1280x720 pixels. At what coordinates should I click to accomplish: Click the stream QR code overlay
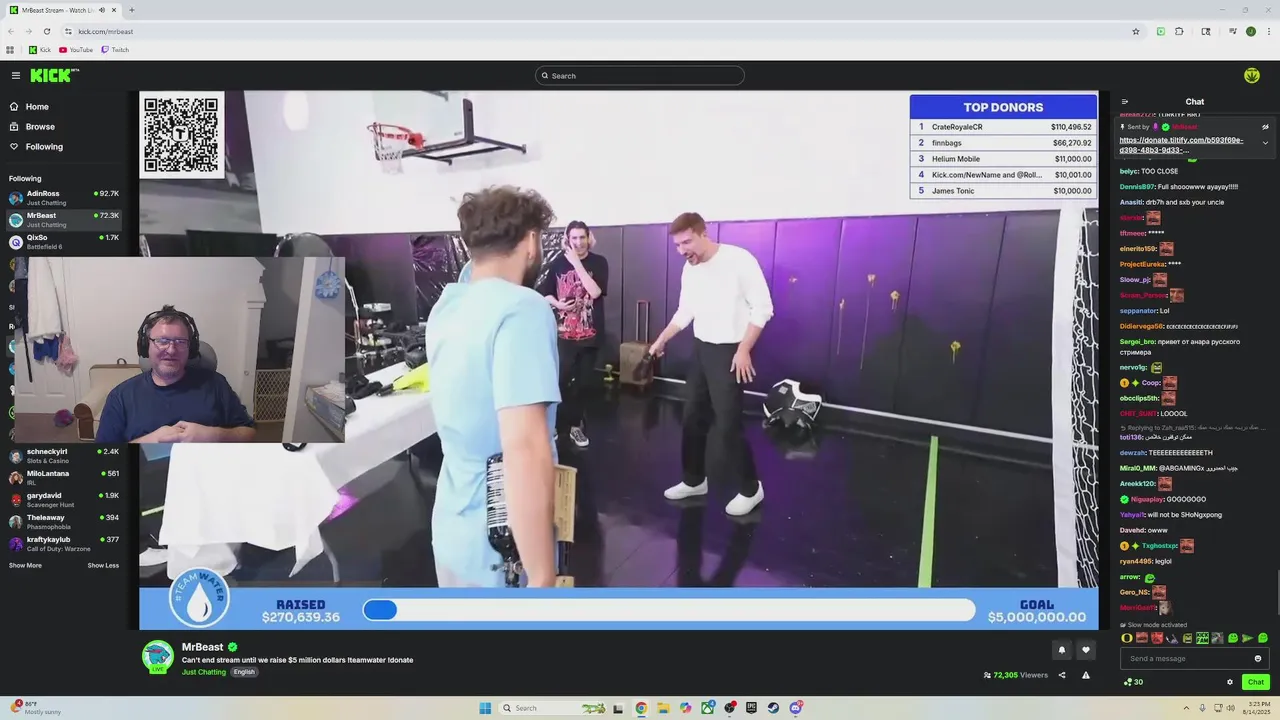[x=181, y=135]
